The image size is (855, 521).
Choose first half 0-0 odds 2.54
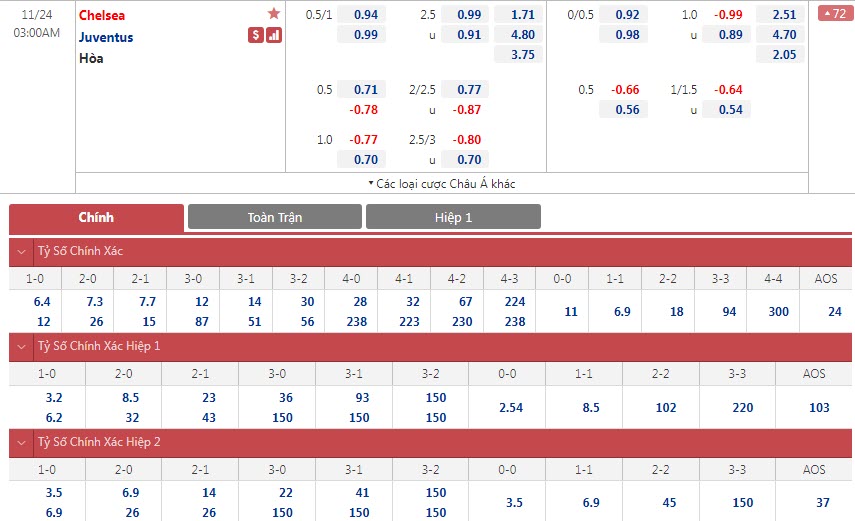[508, 408]
